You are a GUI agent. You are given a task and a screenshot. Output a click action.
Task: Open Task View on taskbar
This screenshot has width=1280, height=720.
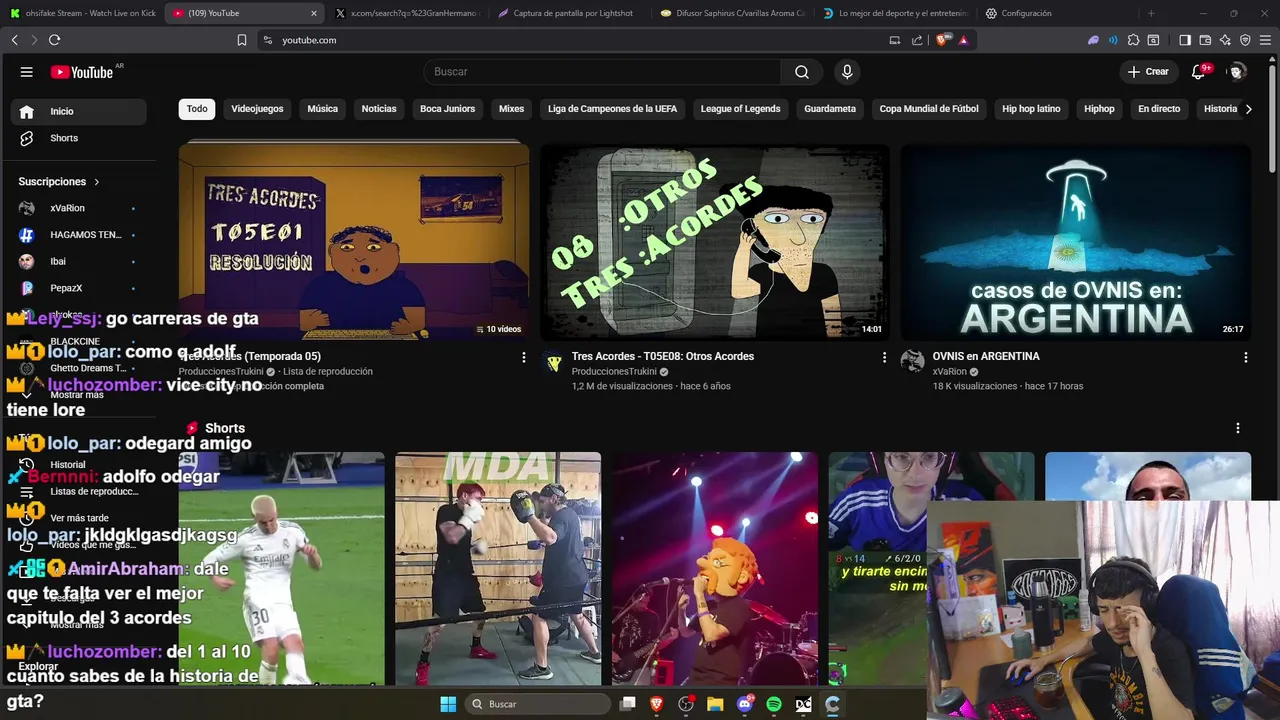(628, 704)
